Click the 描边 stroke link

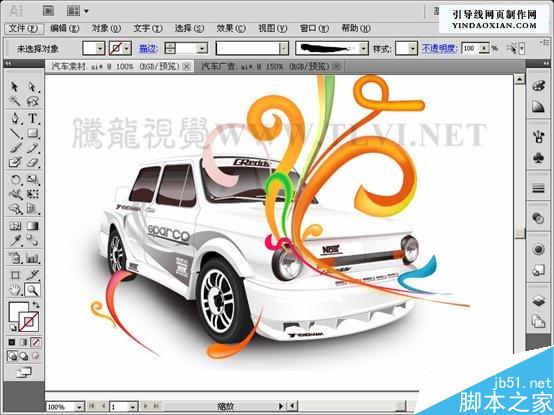click(x=148, y=48)
